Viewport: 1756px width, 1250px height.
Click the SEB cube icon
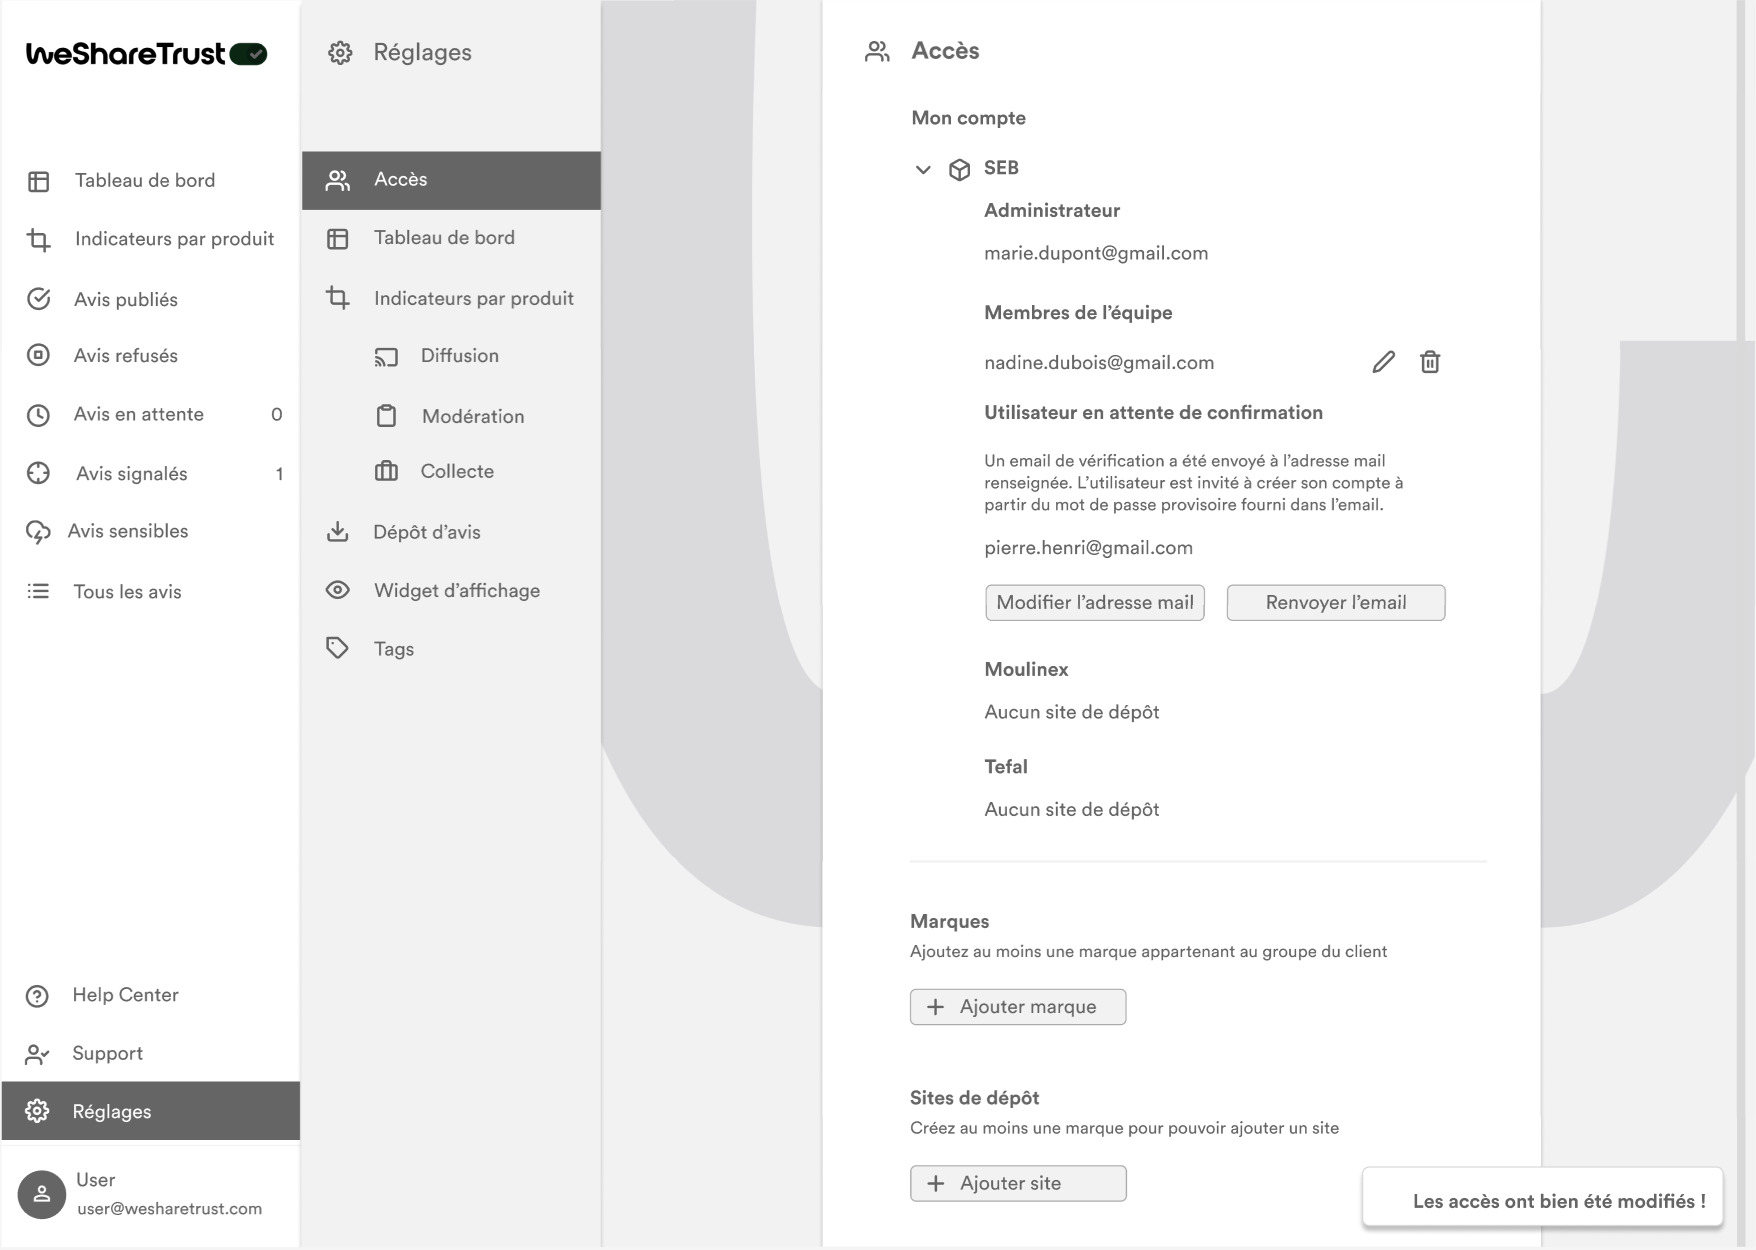[959, 169]
